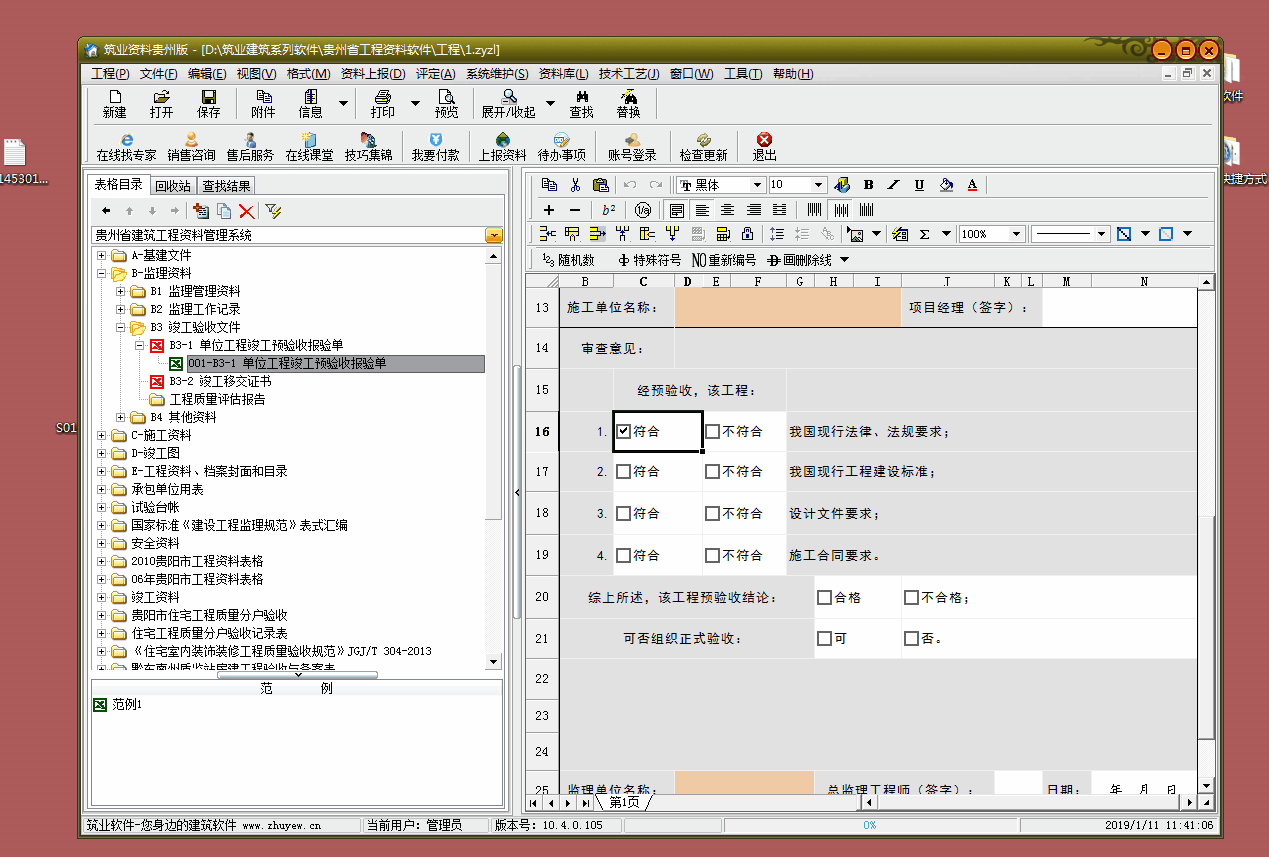Screen dimensions: 1269x857
Task: Open the 预览 print preview icon
Action: click(447, 103)
